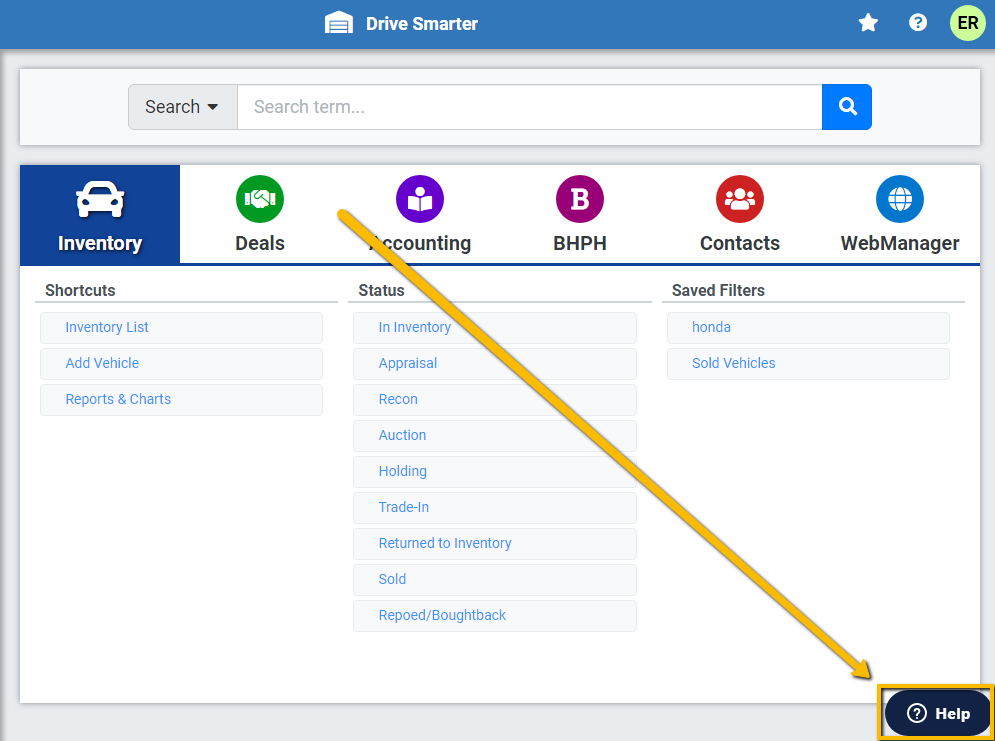Click the floating Help button
Viewport: 995px width, 741px height.
click(x=937, y=713)
